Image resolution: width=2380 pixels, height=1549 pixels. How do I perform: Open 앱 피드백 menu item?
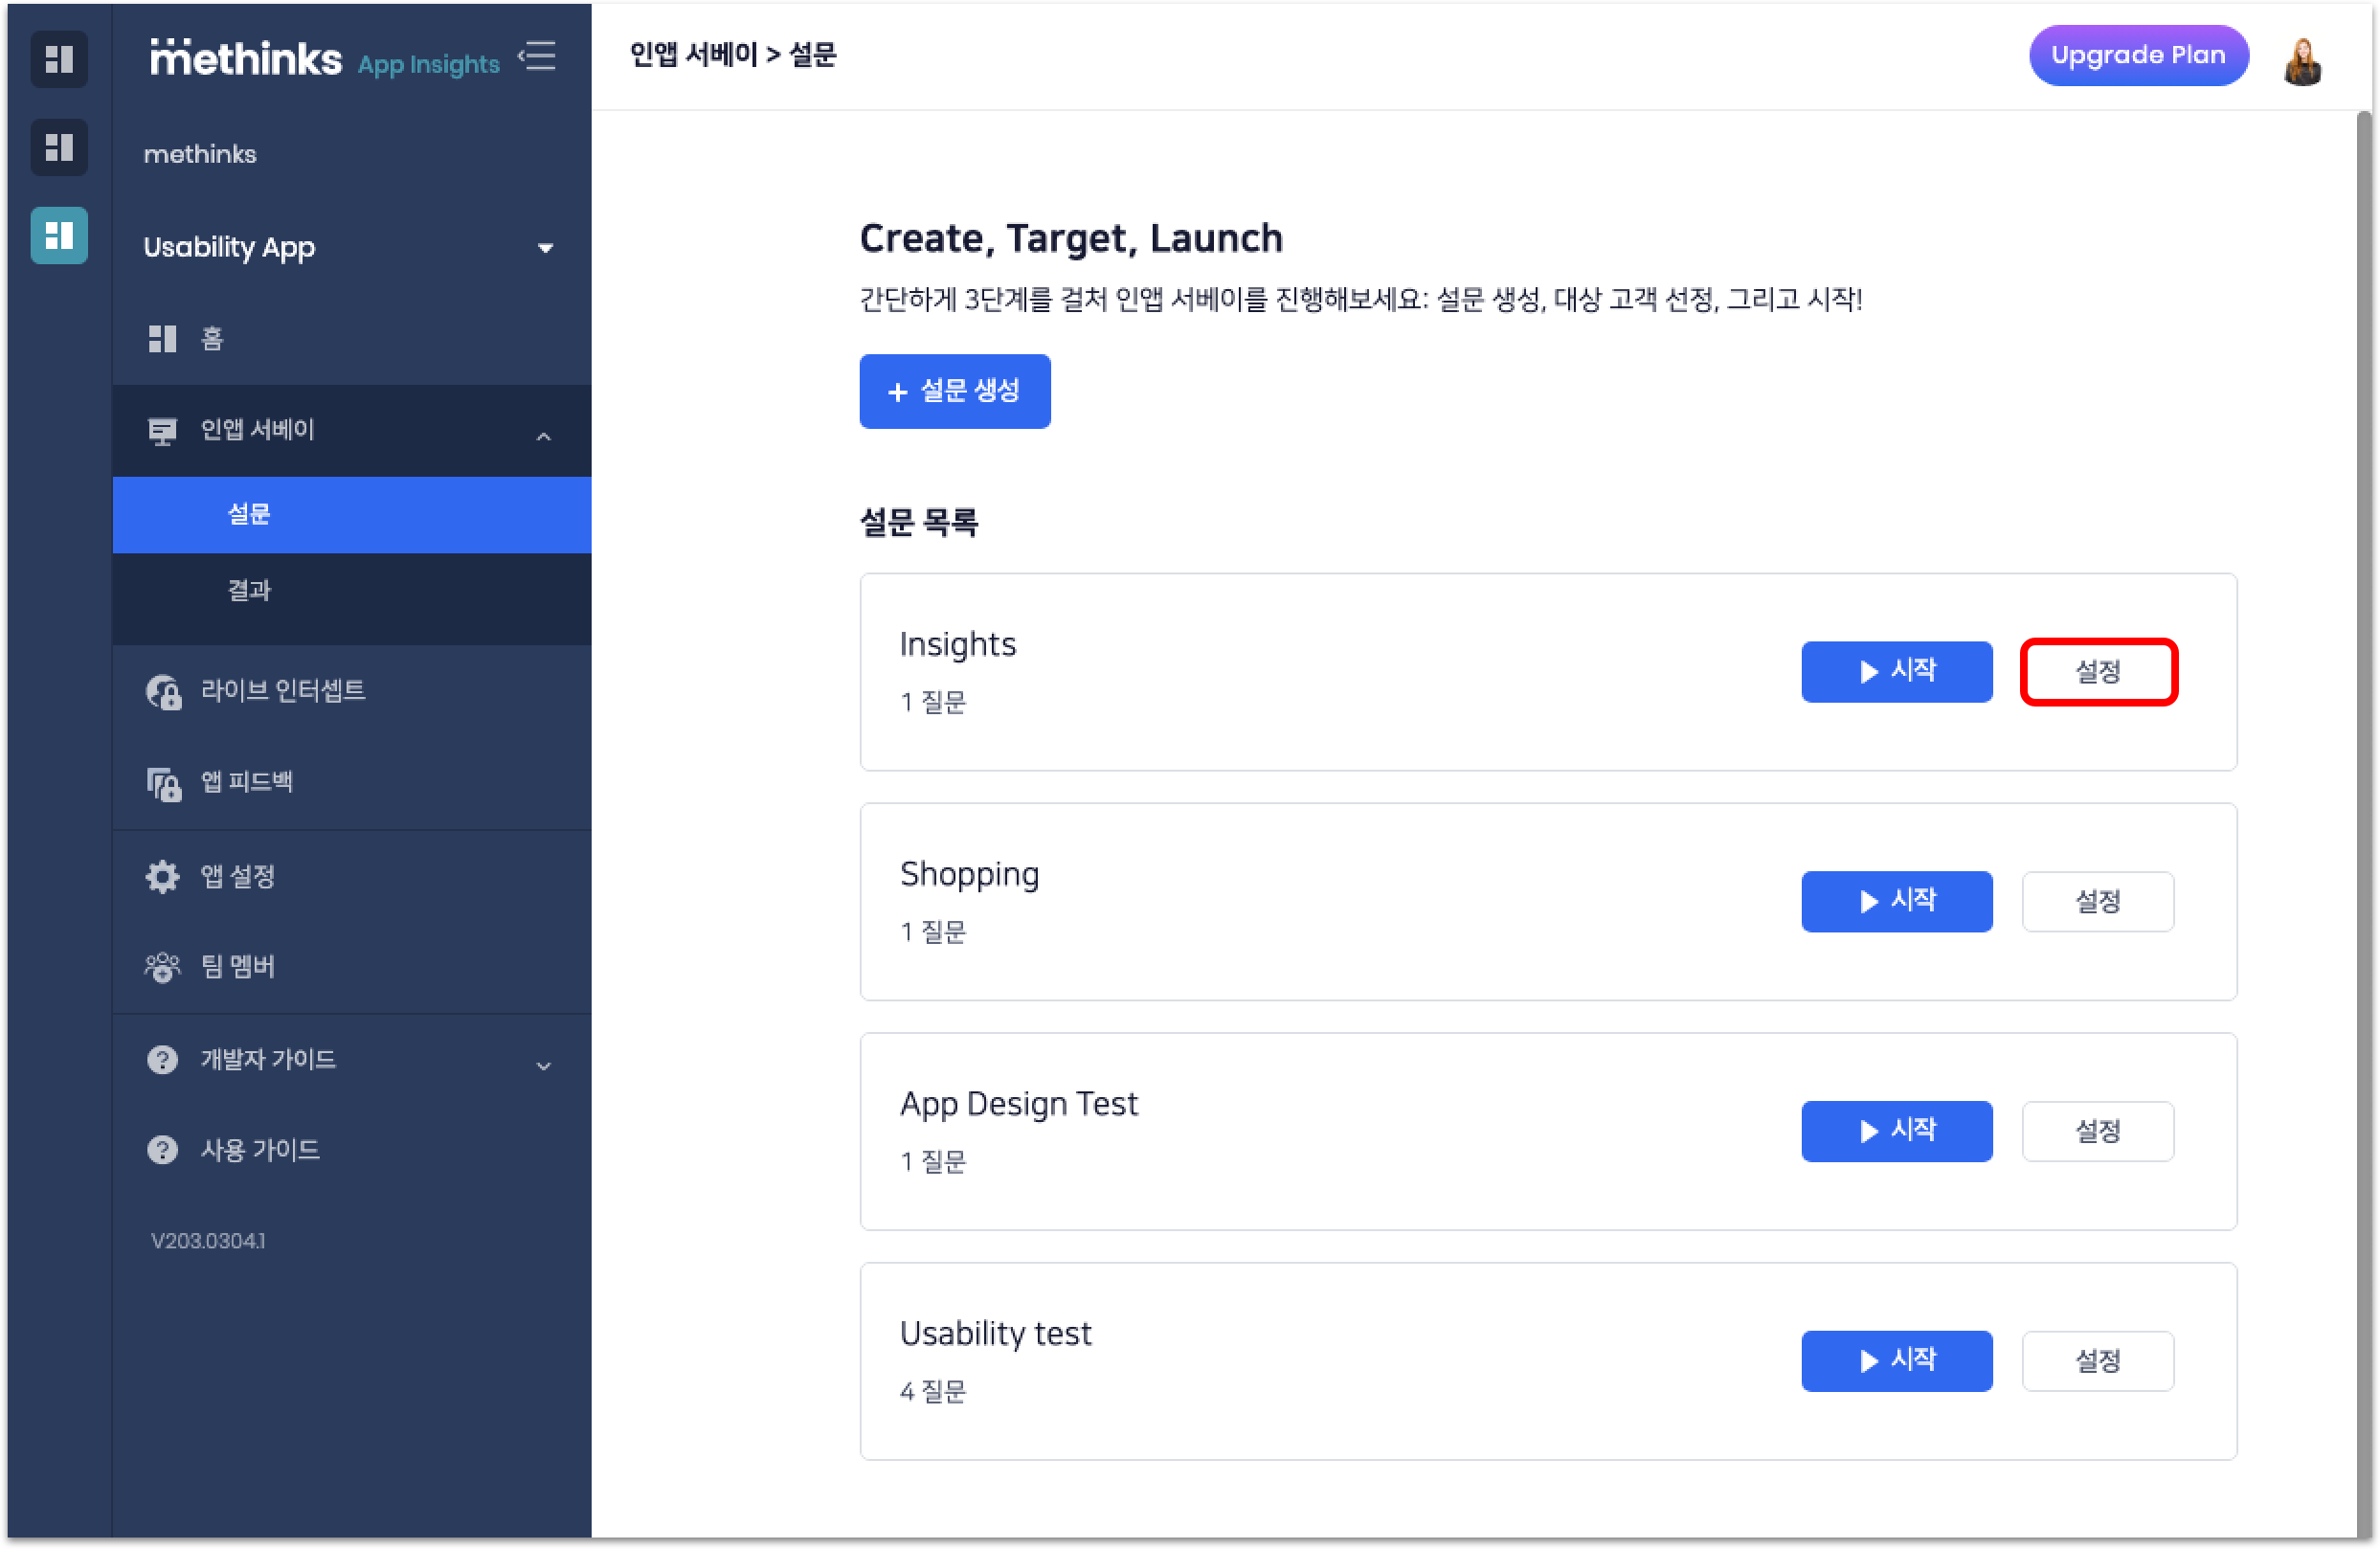[246, 782]
